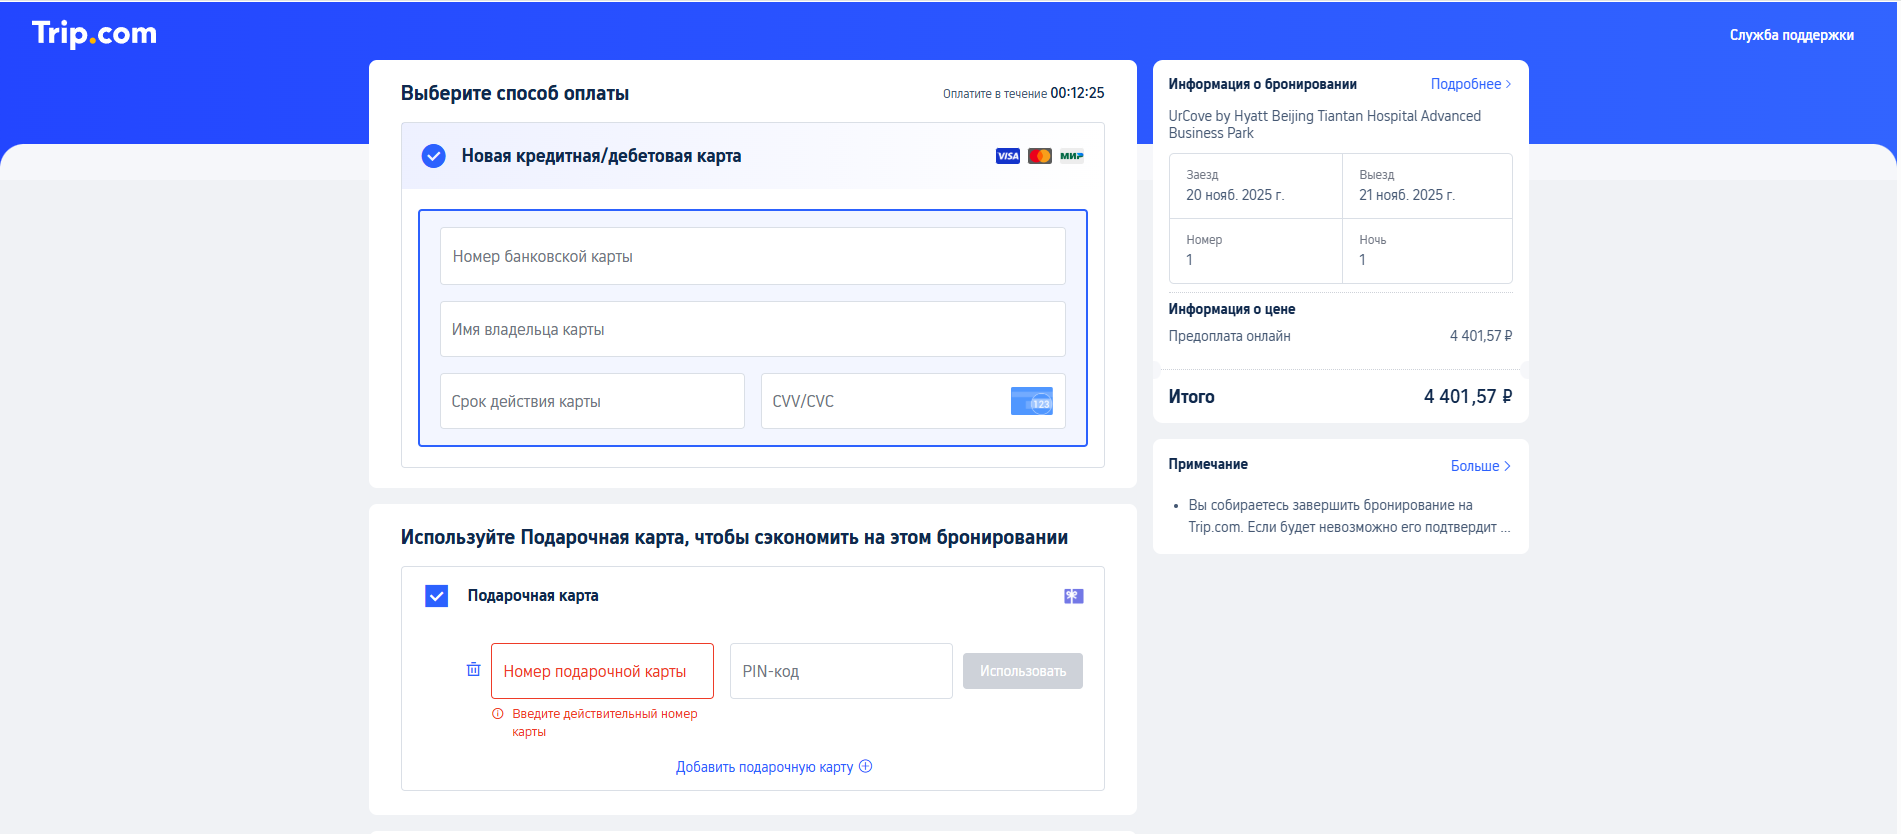
Task: Delete gift card entry with trash icon
Action: pos(474,669)
